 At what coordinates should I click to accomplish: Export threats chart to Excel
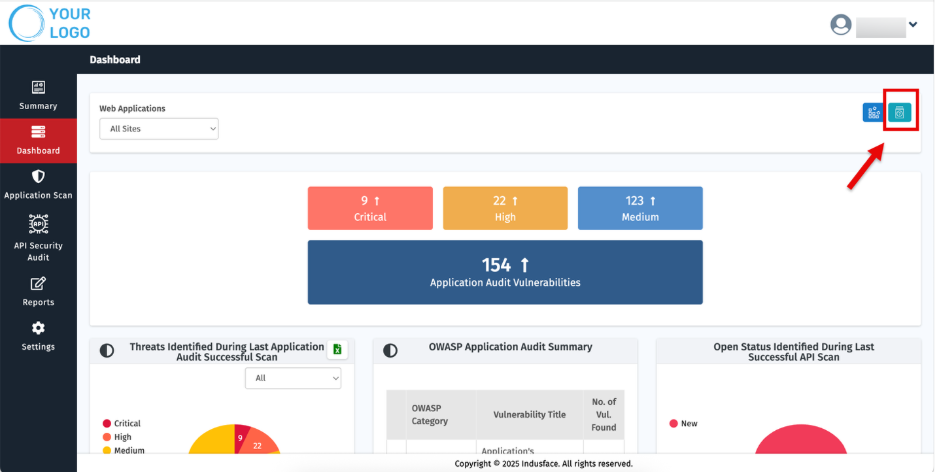[x=337, y=350]
